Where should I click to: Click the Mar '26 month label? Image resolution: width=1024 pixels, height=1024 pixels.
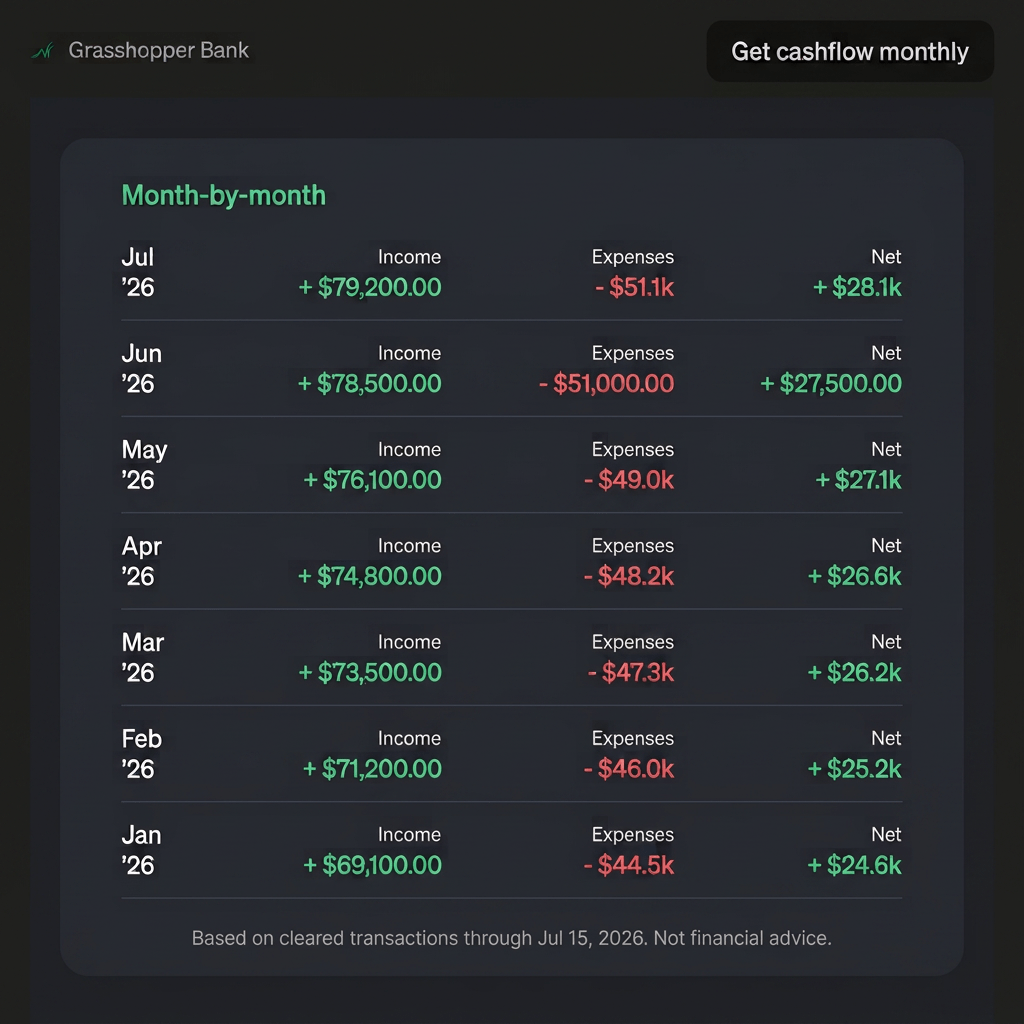[142, 657]
